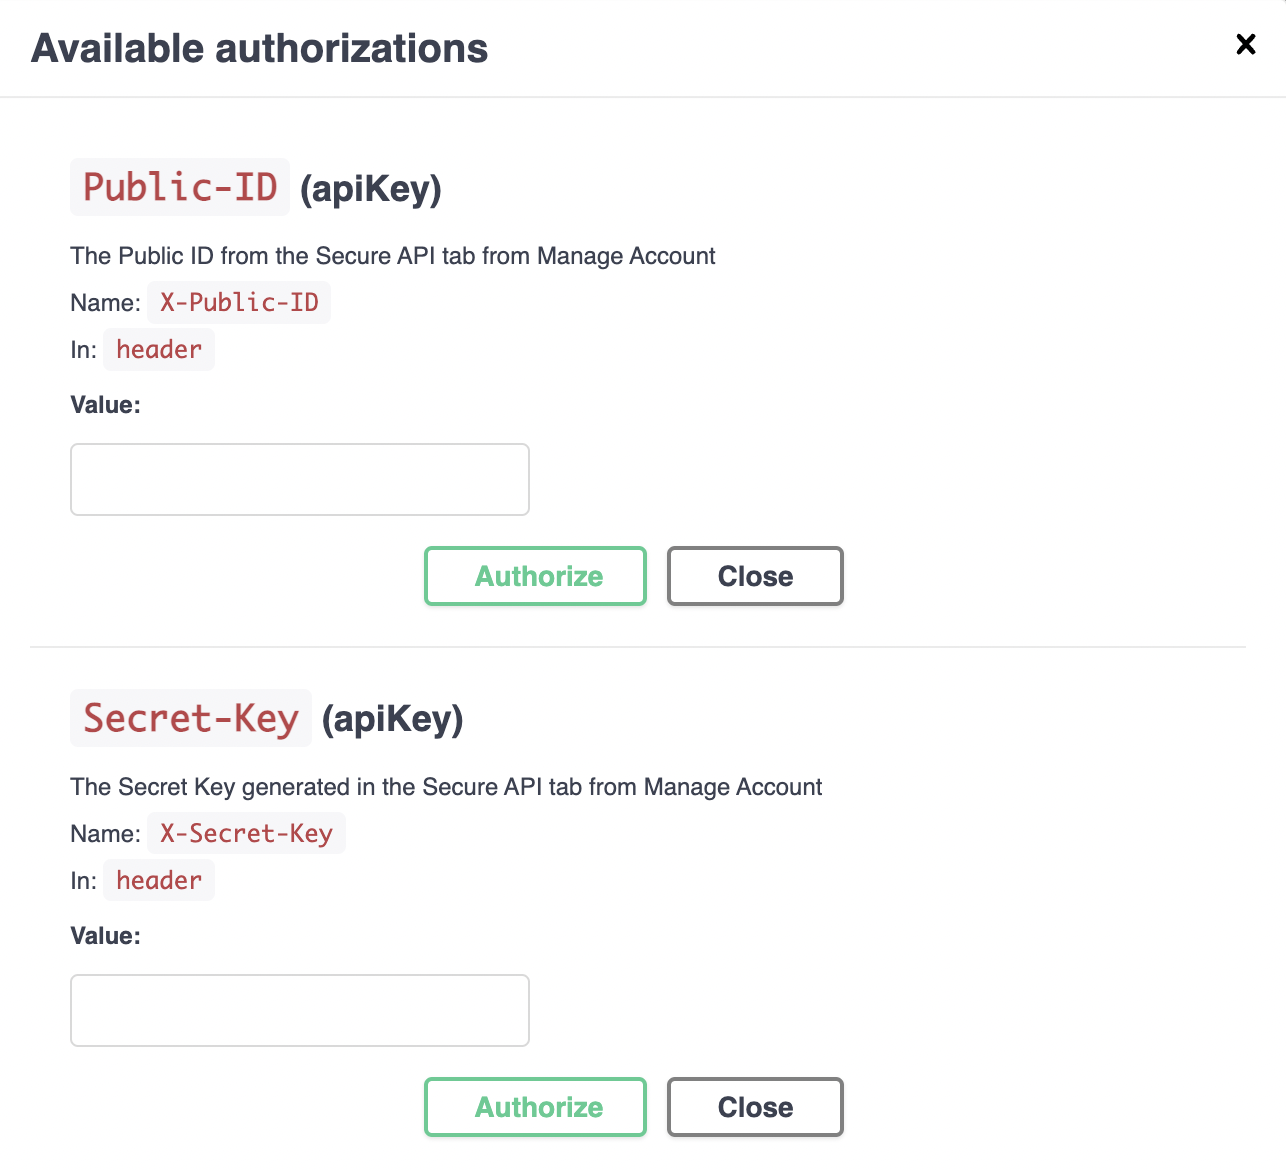1286x1170 pixels.
Task: Focus the Public-ID Value input field
Action: (x=300, y=479)
